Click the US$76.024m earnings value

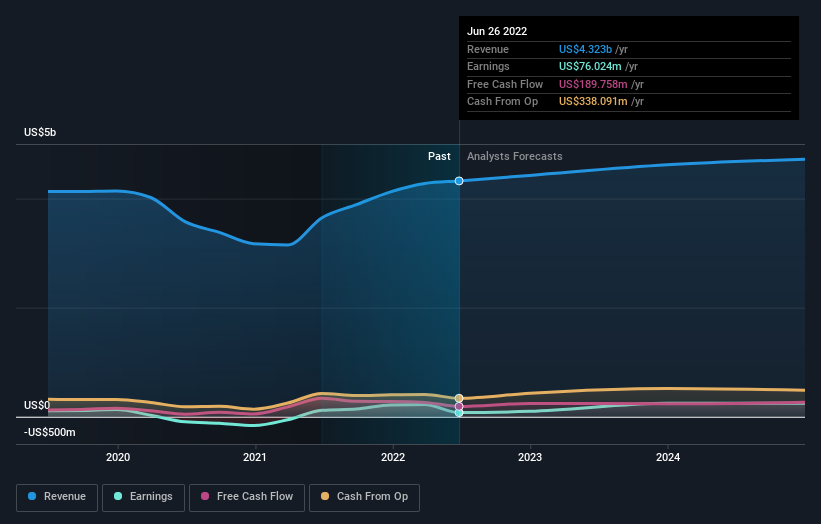(x=590, y=66)
